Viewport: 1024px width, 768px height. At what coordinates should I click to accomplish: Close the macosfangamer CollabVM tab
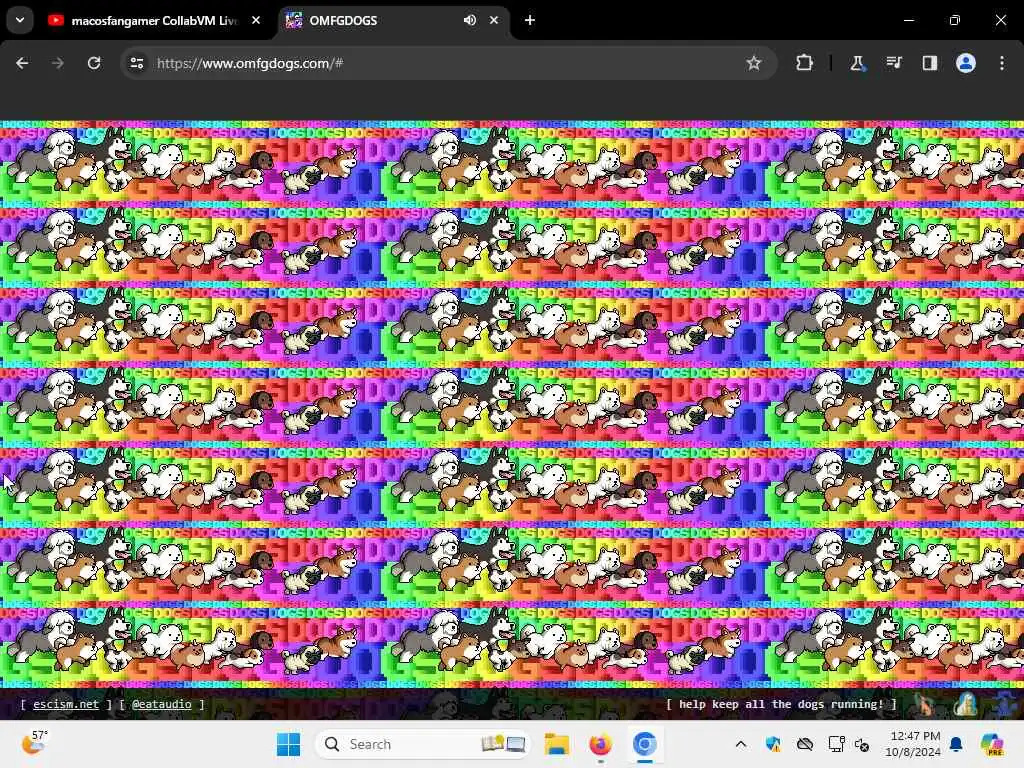click(256, 20)
